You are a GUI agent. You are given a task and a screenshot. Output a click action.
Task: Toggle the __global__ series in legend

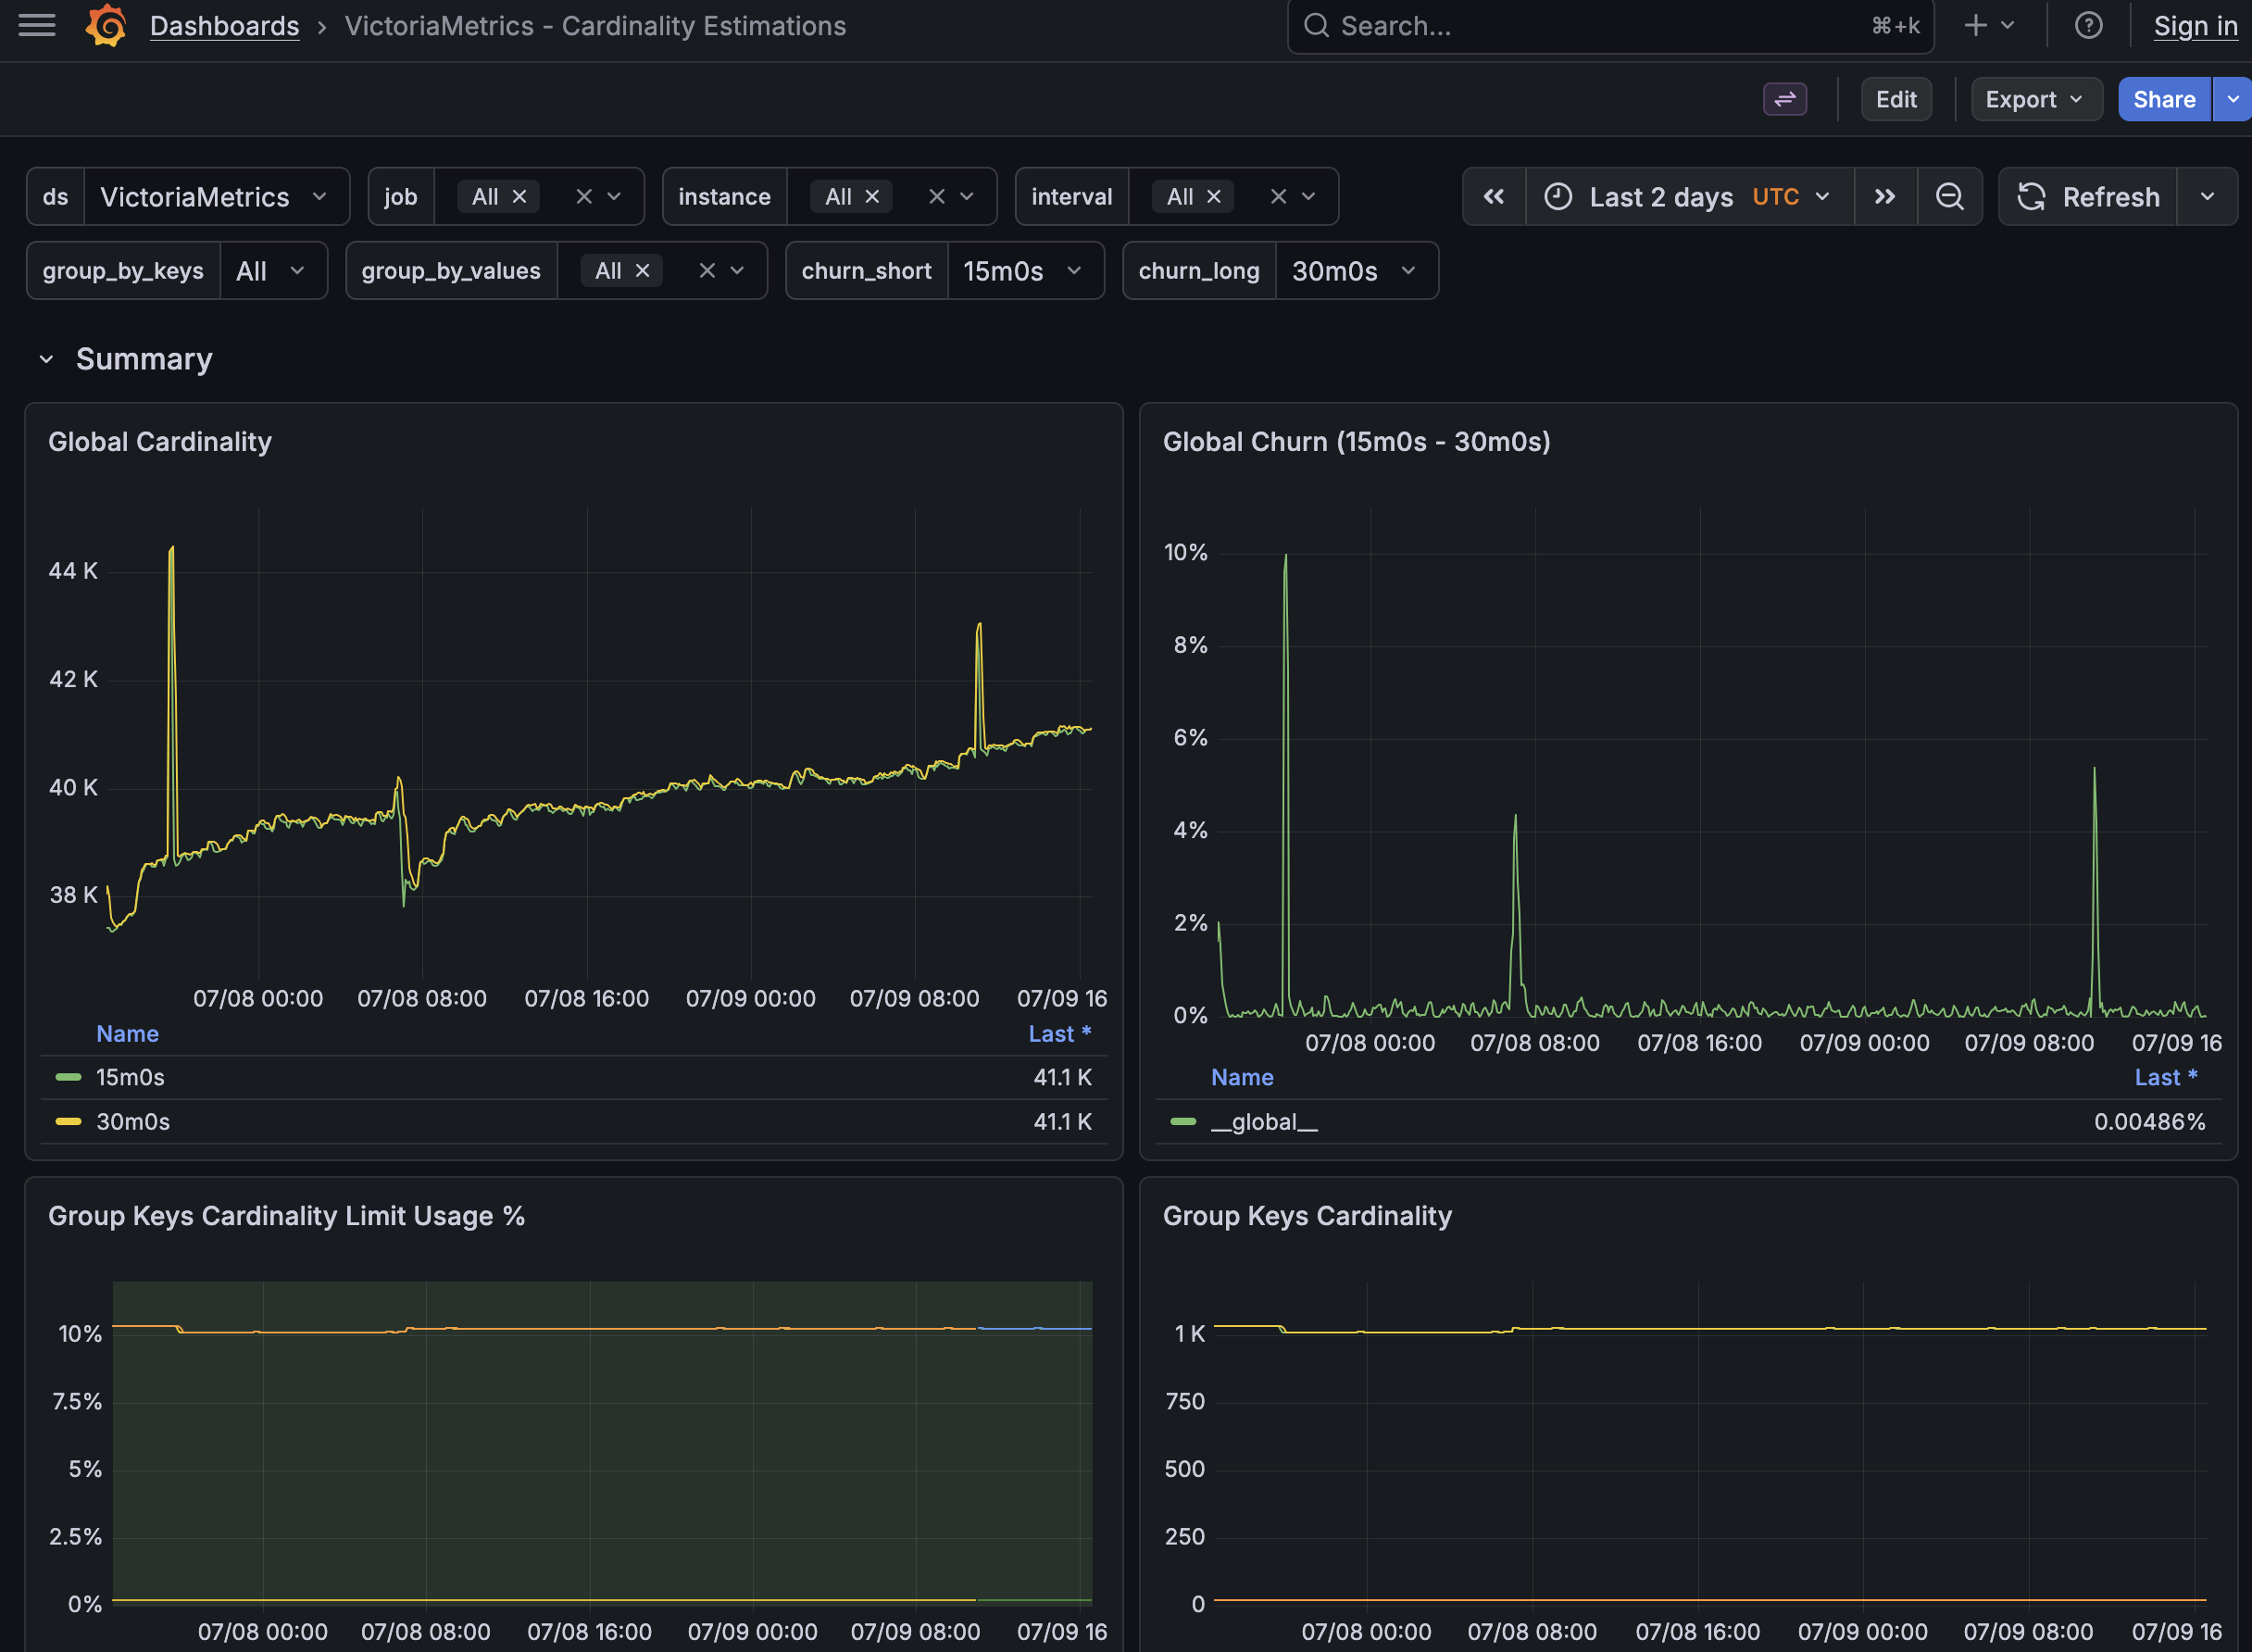point(1264,1122)
